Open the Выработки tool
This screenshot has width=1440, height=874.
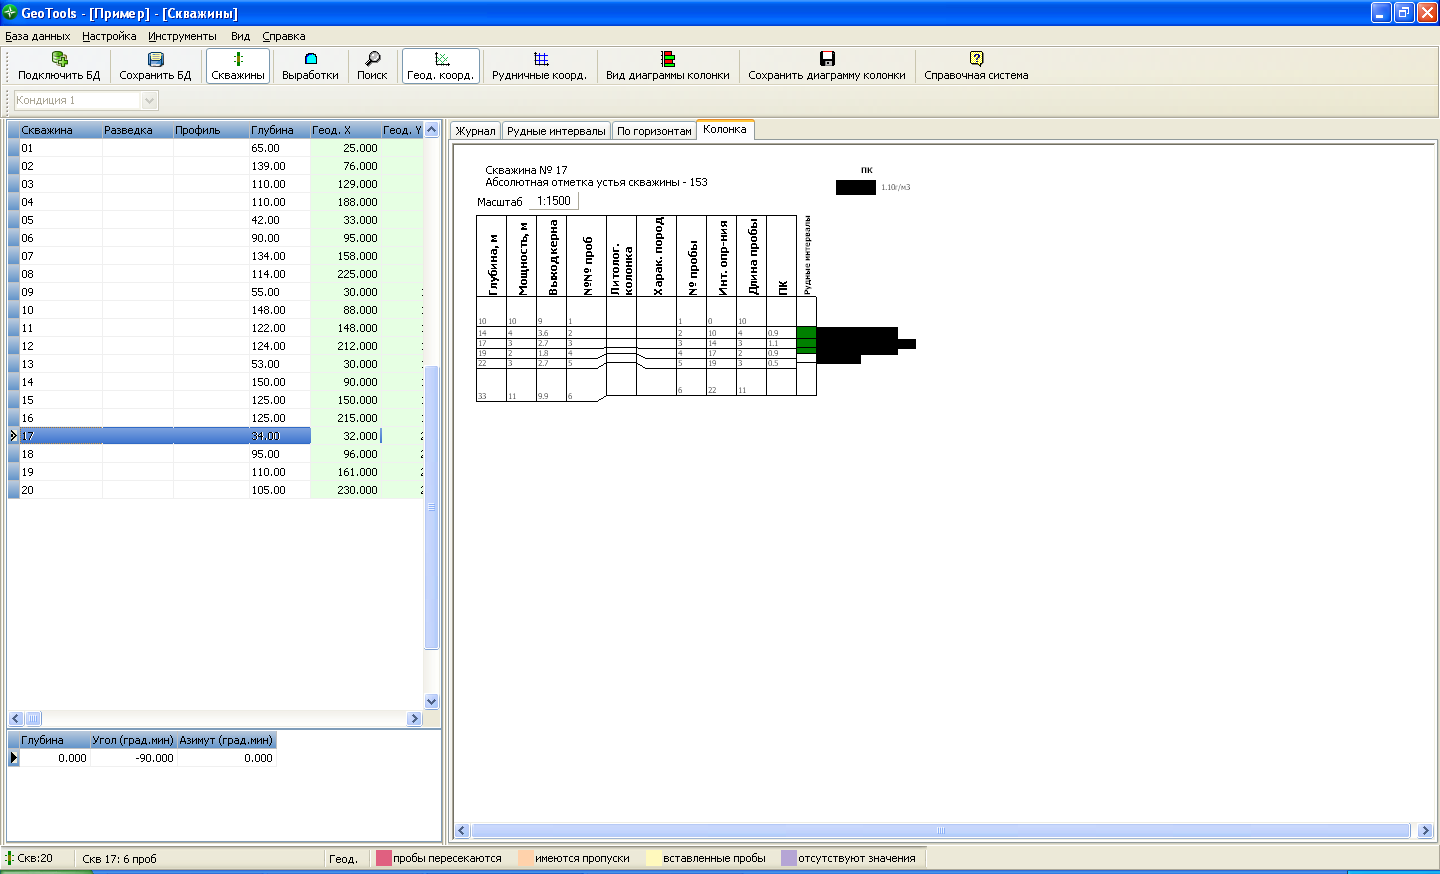pos(310,60)
